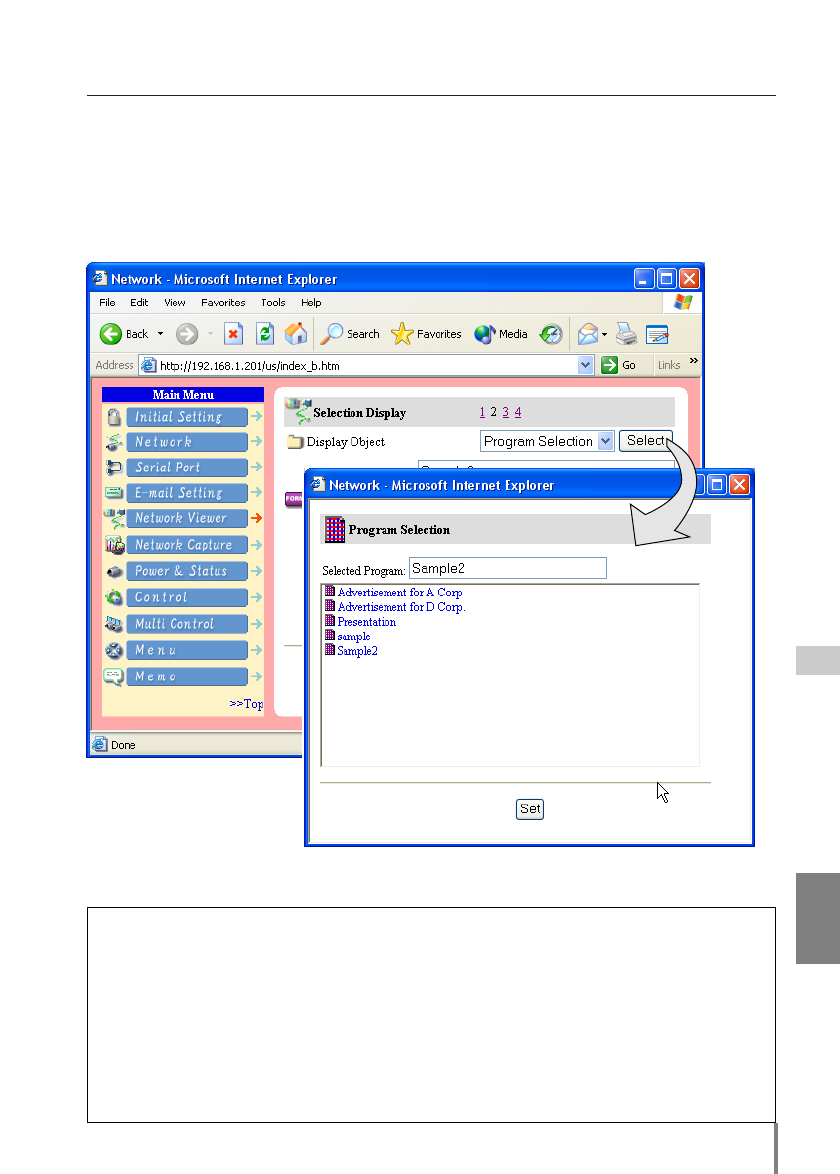Click the >>Top link in Main Menu

coord(246,704)
